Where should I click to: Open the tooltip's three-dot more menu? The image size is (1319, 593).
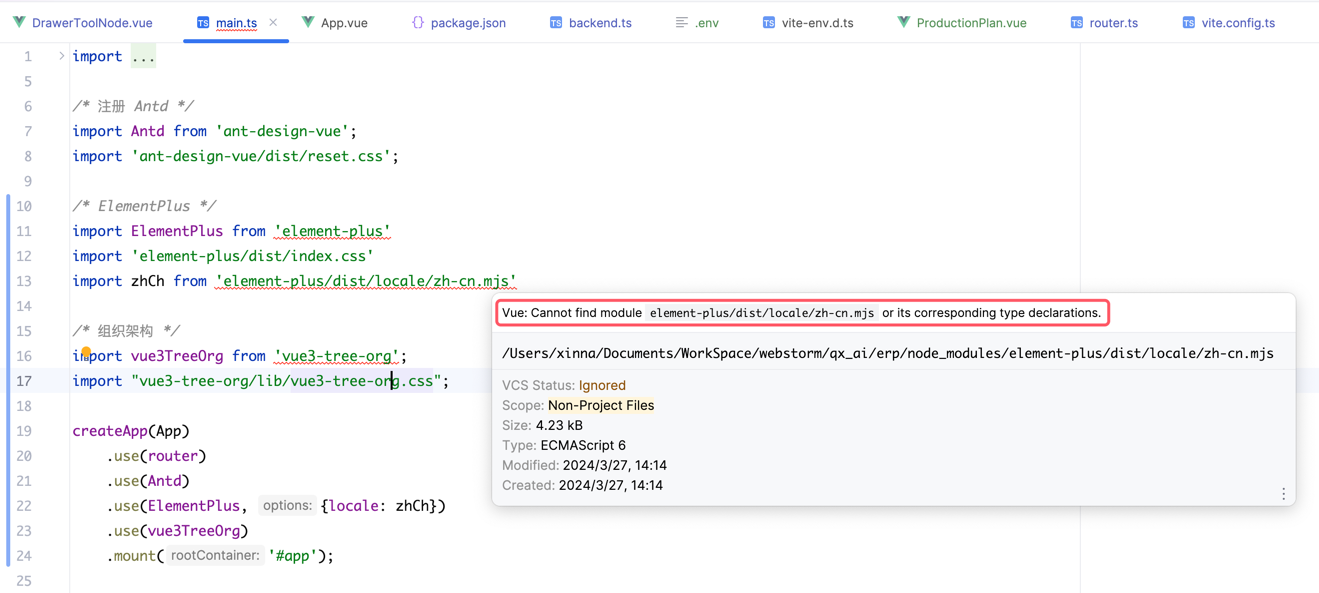pos(1283,494)
